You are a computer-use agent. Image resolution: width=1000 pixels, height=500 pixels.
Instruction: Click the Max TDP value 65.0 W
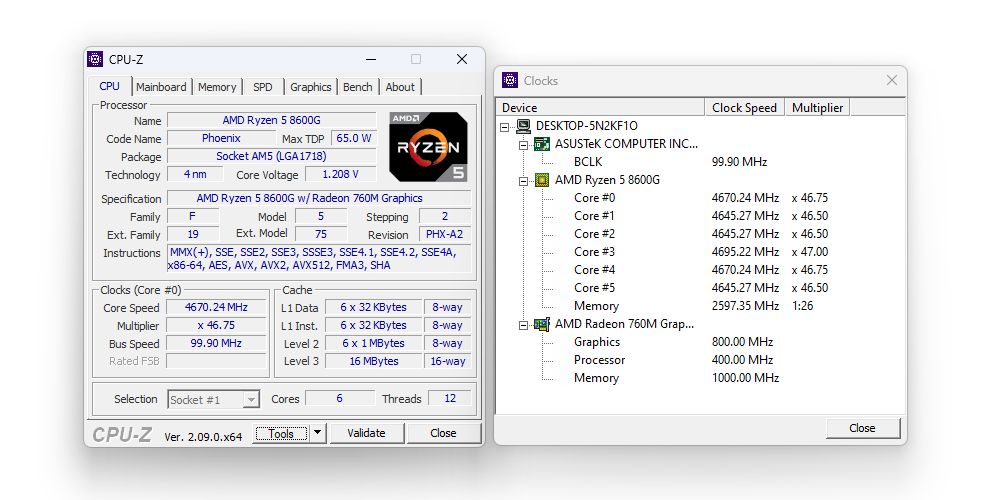tap(353, 138)
